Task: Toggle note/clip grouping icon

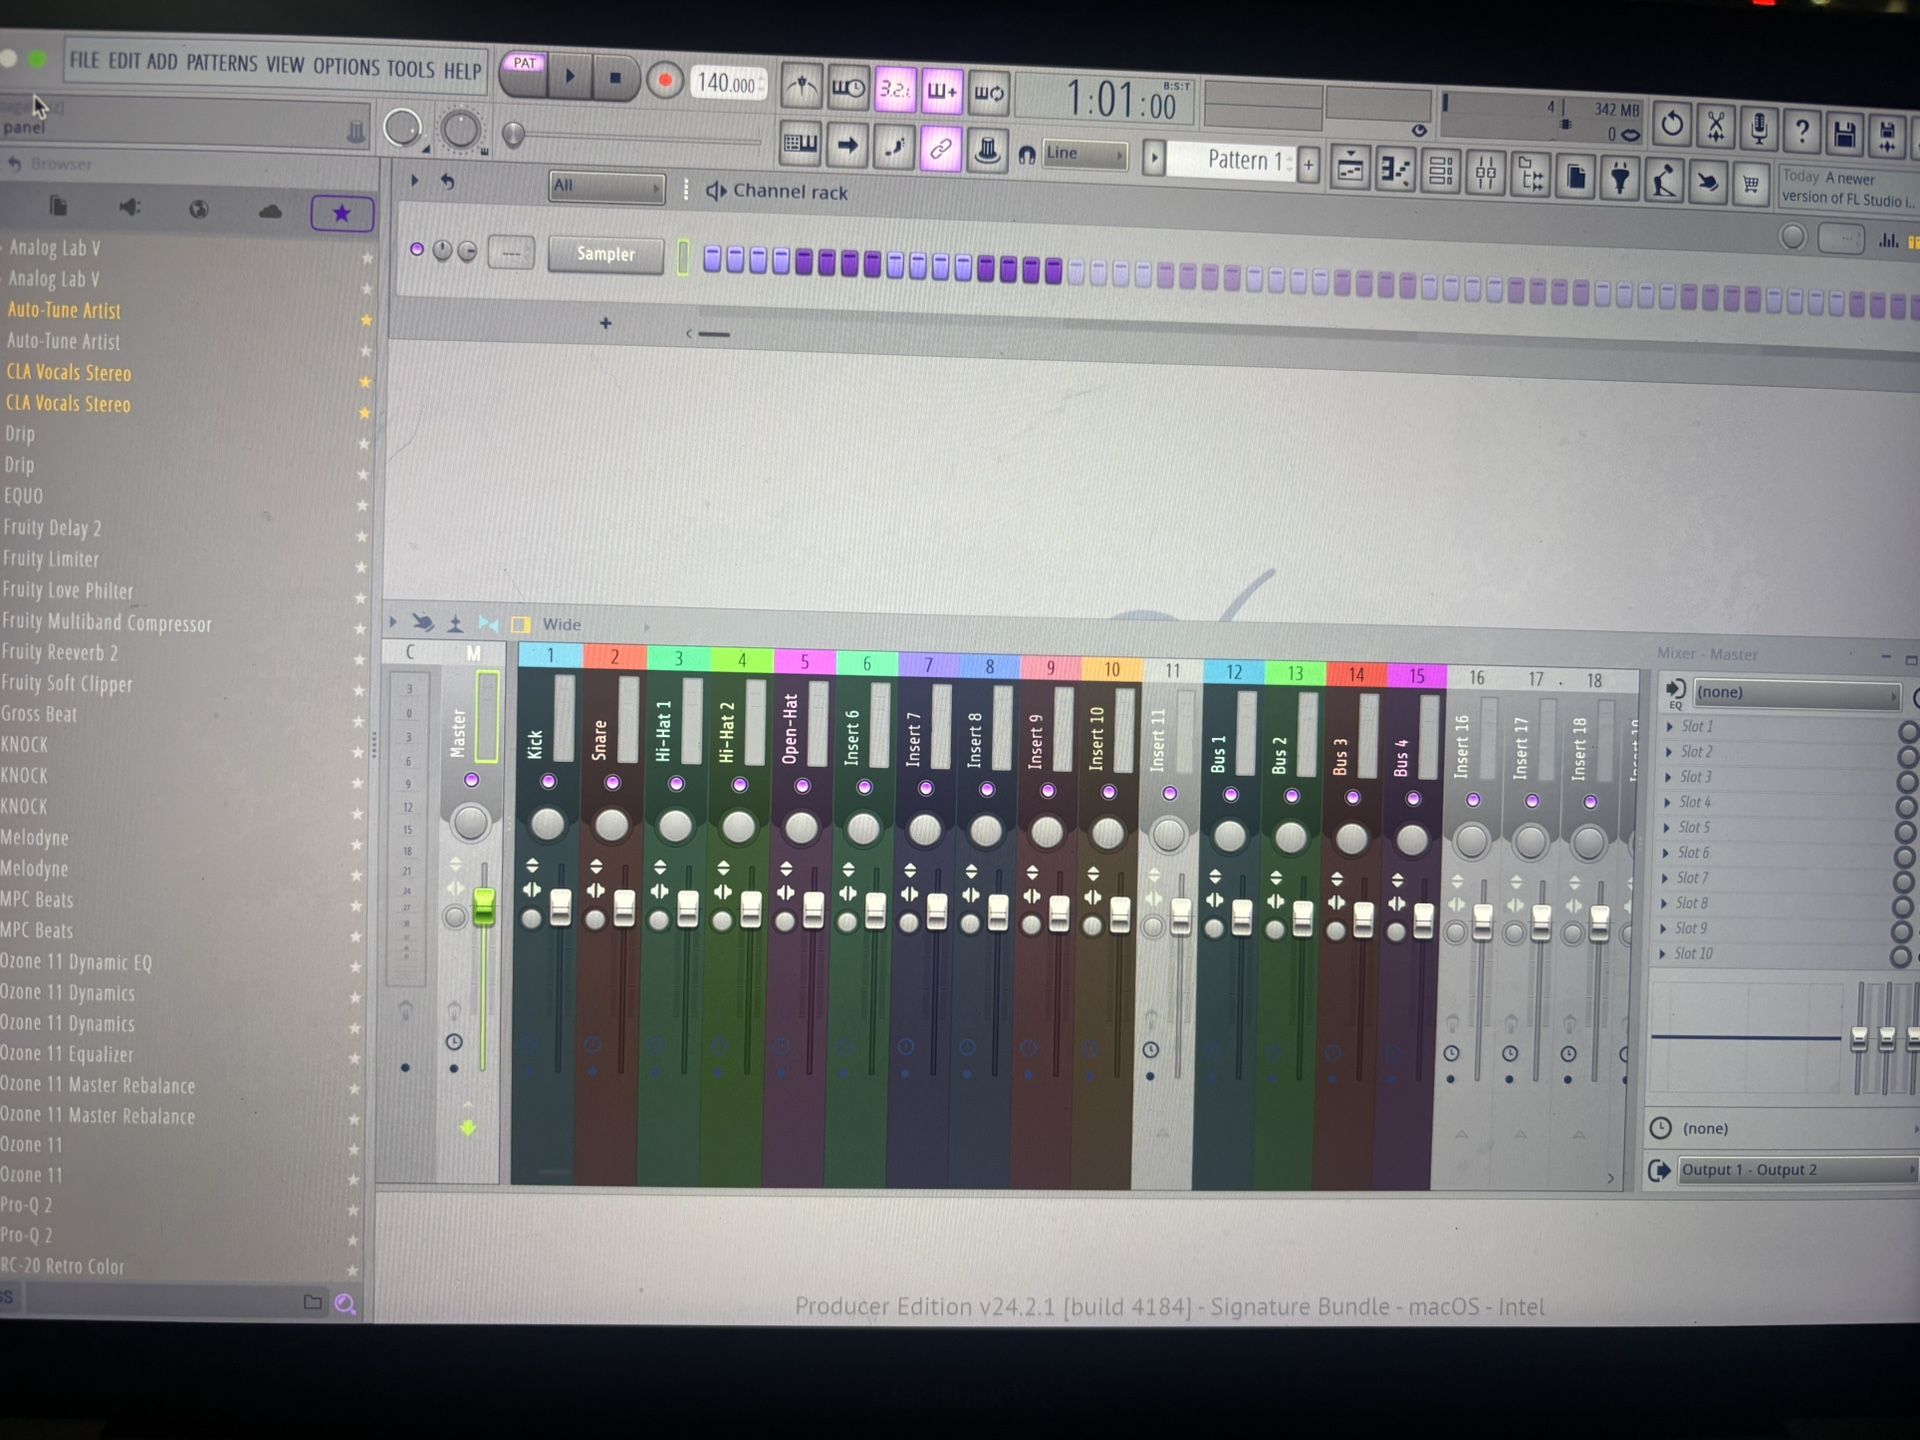Action: point(894,148)
